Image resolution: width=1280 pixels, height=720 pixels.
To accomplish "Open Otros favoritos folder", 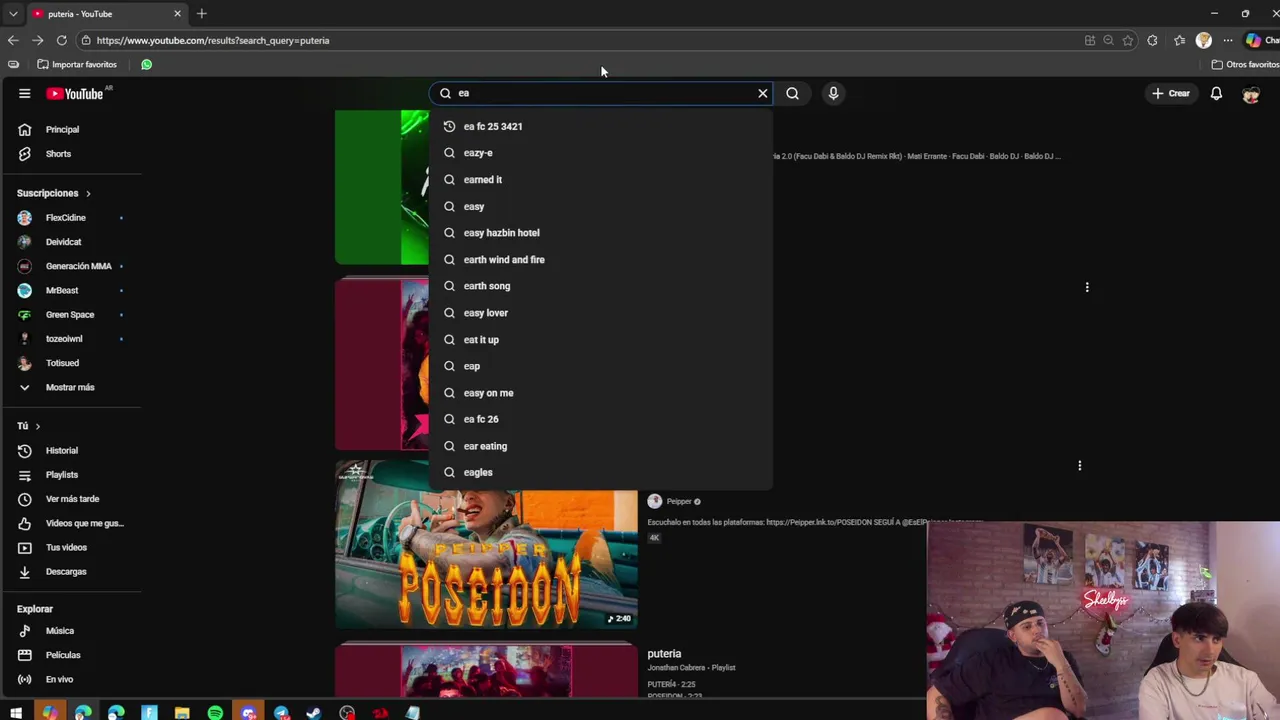I will pyautogui.click(x=1245, y=64).
